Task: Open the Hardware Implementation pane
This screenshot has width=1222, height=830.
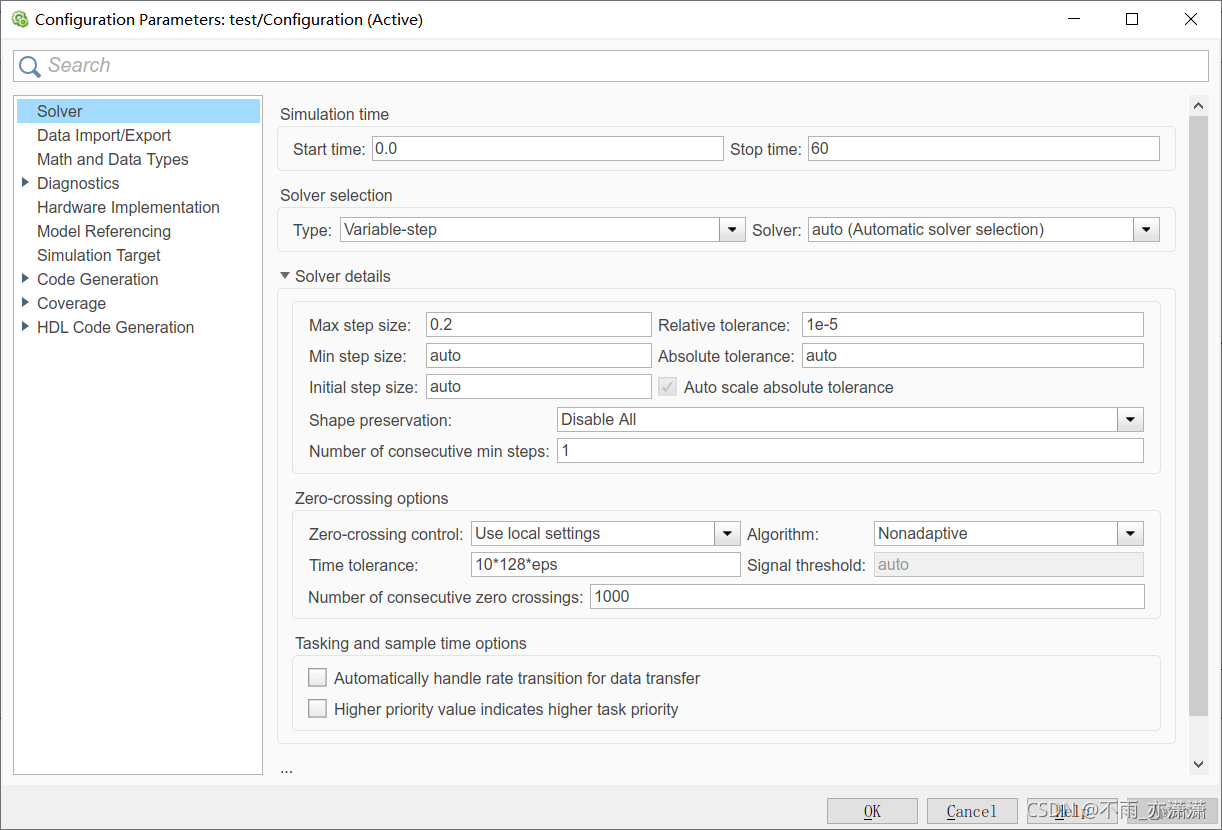Action: (x=128, y=207)
